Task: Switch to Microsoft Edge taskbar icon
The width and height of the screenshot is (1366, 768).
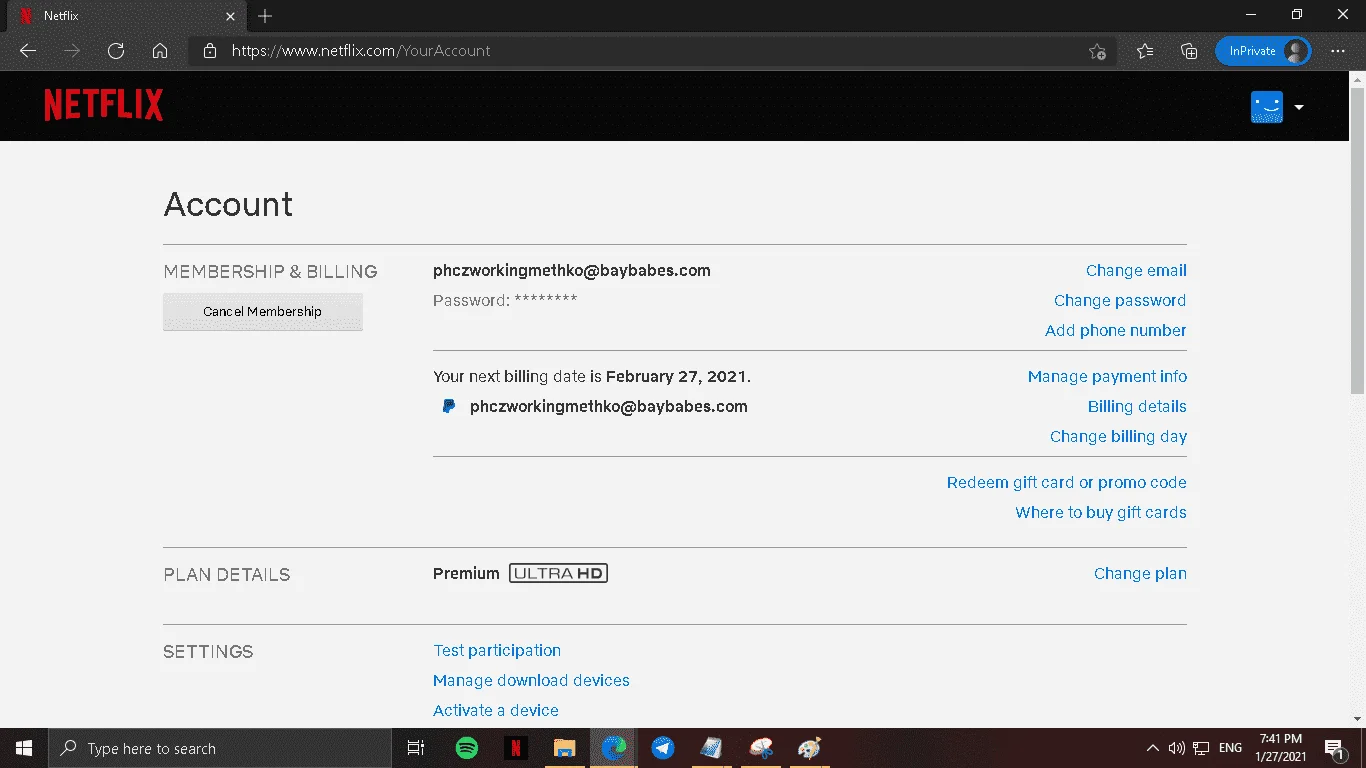Action: [613, 748]
